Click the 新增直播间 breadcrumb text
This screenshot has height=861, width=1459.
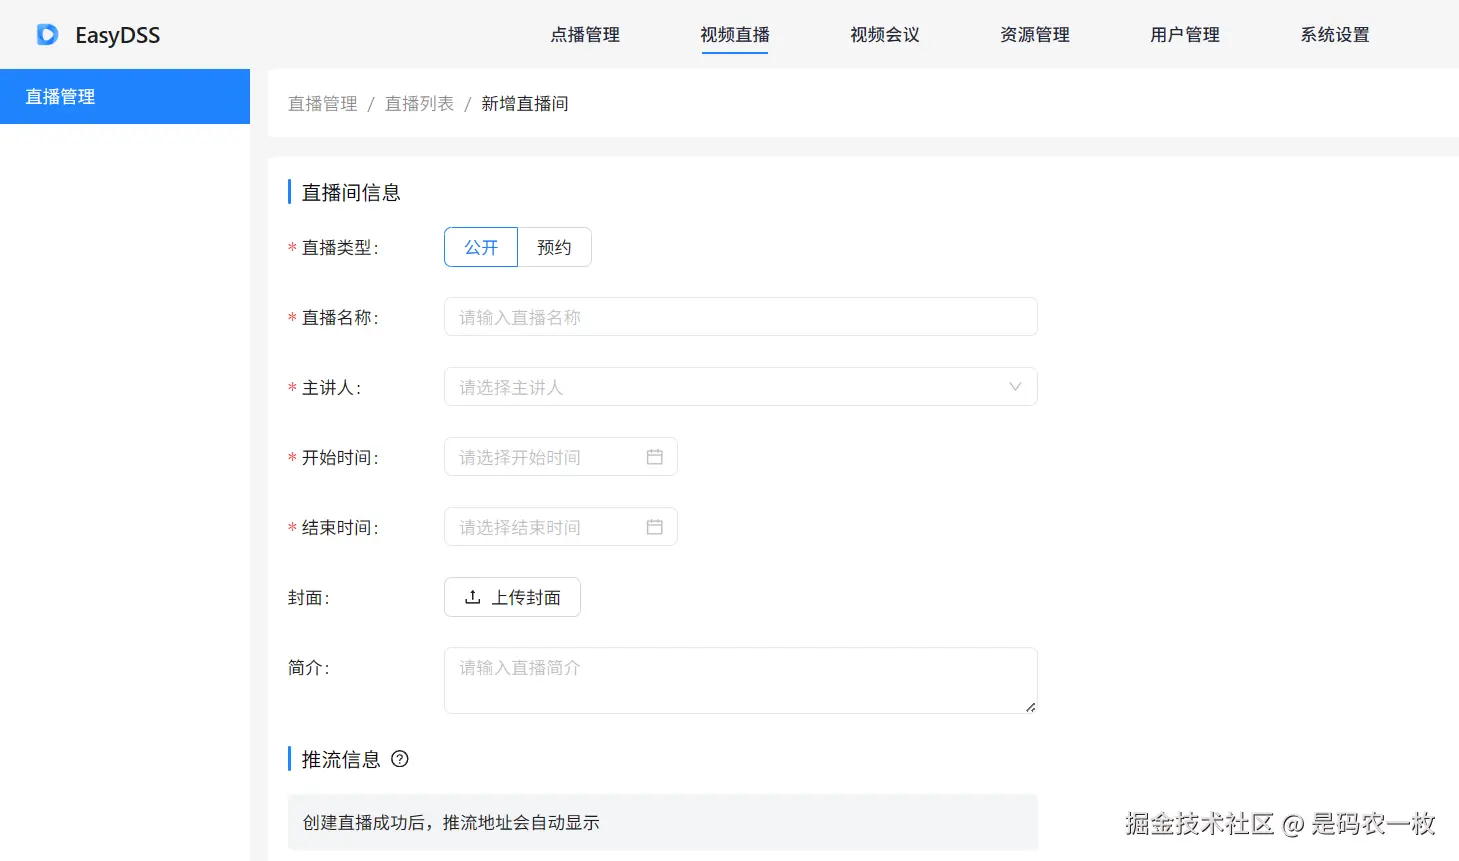pyautogui.click(x=525, y=104)
